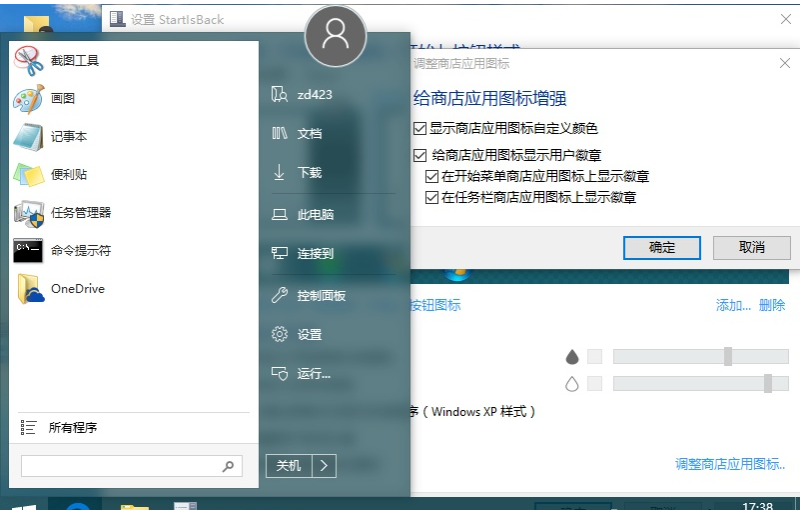Click the Run (运行...) icon

tap(280, 373)
